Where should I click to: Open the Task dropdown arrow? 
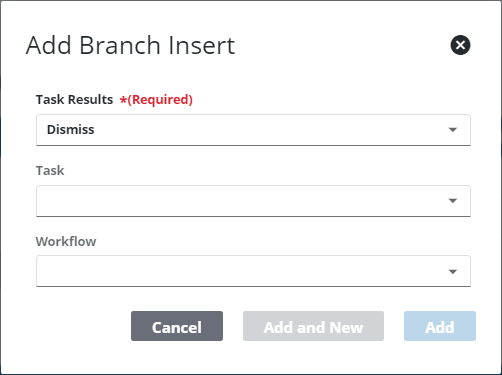452,201
